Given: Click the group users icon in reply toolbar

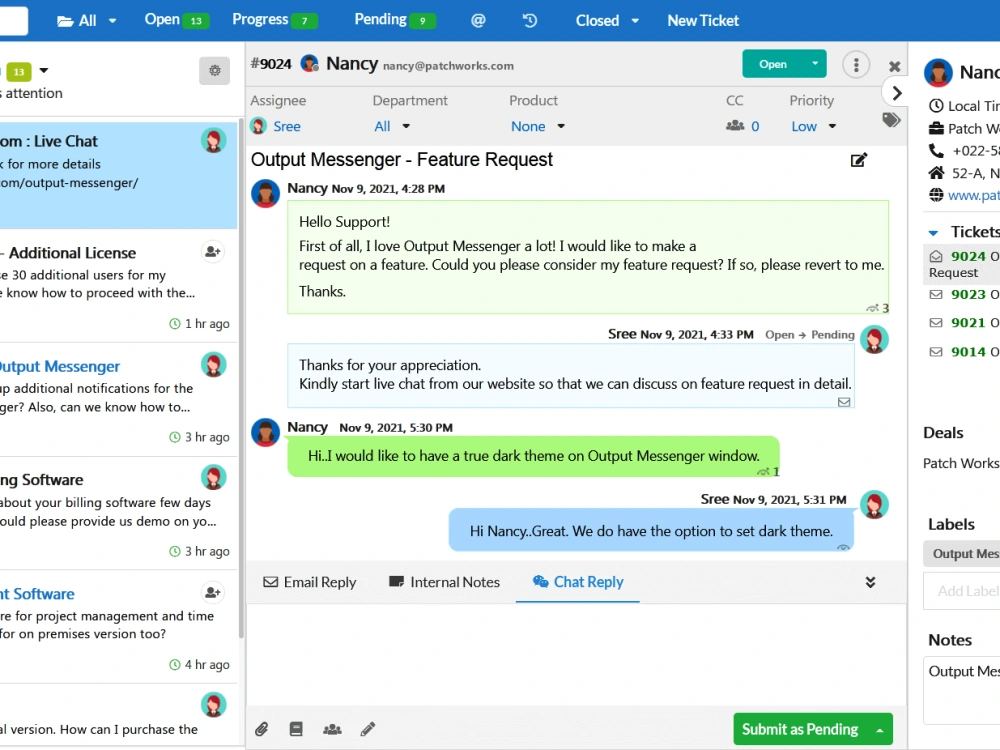Looking at the screenshot, I should click(332, 729).
